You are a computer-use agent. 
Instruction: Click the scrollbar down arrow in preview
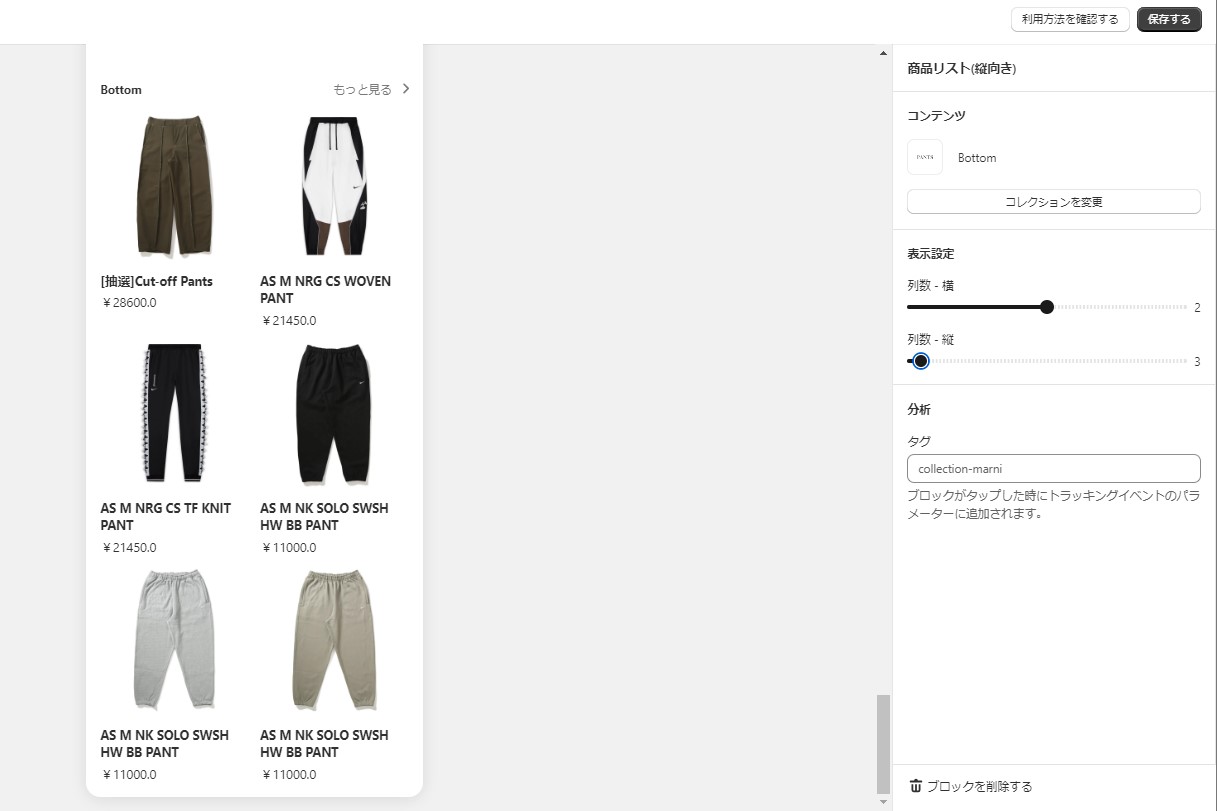pyautogui.click(x=883, y=802)
